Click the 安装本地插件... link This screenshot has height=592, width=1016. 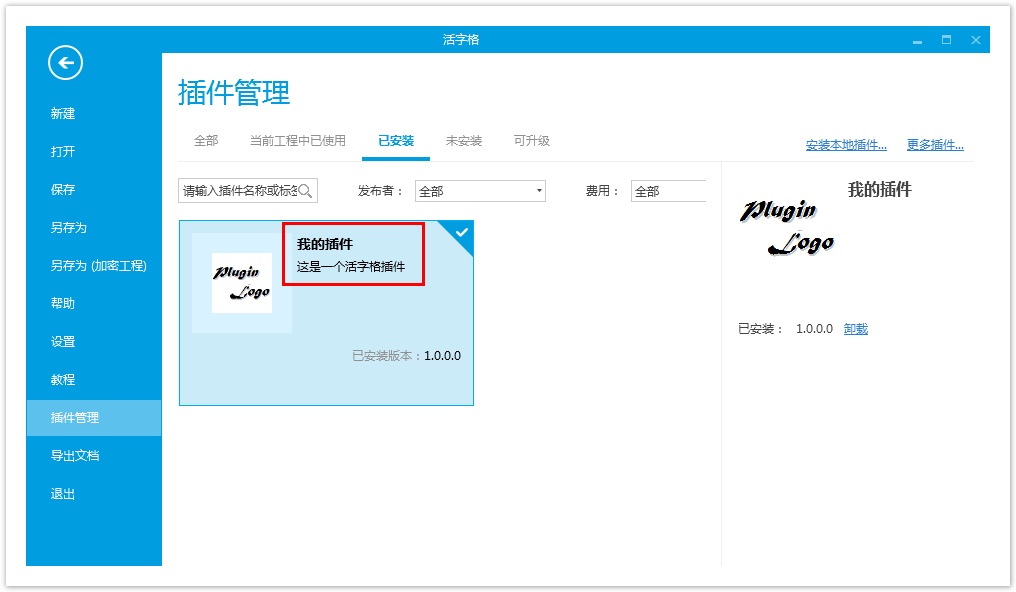pos(846,145)
